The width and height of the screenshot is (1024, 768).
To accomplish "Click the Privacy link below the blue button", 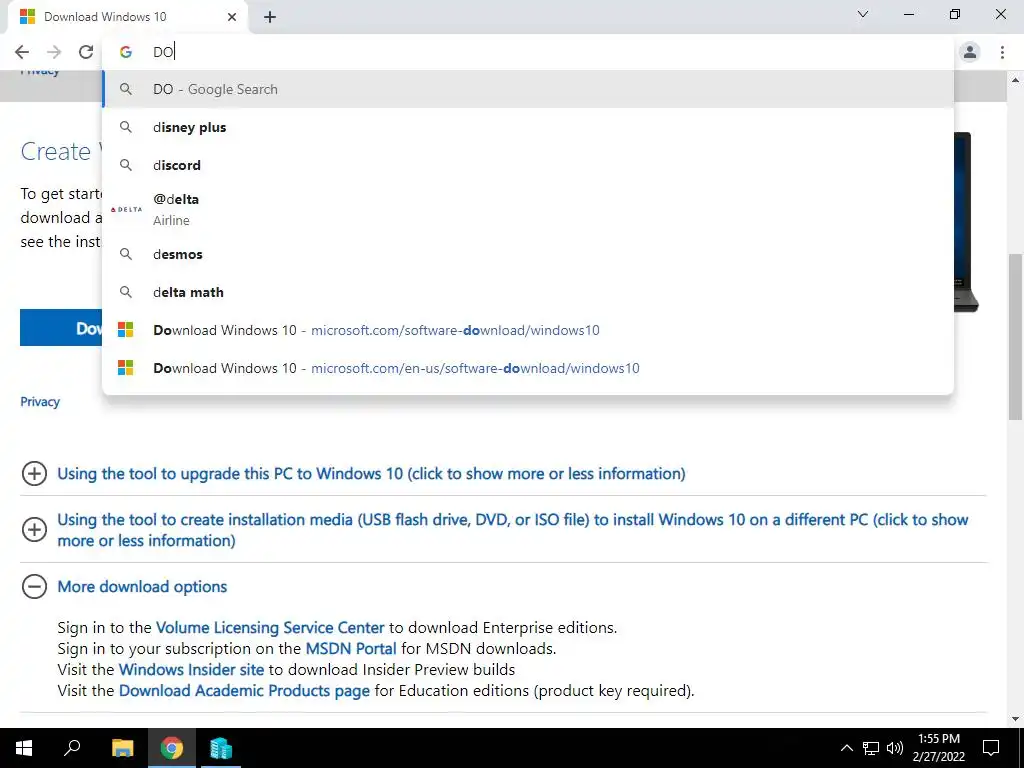I will click(40, 402).
